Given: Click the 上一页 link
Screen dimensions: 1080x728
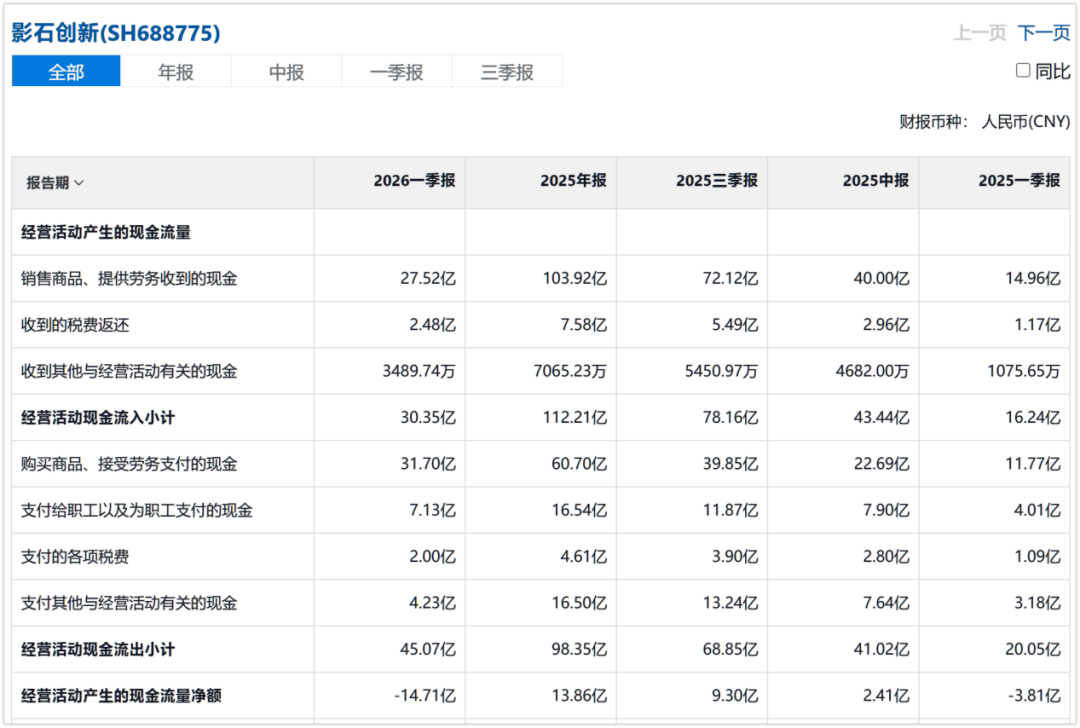Looking at the screenshot, I should tap(979, 32).
